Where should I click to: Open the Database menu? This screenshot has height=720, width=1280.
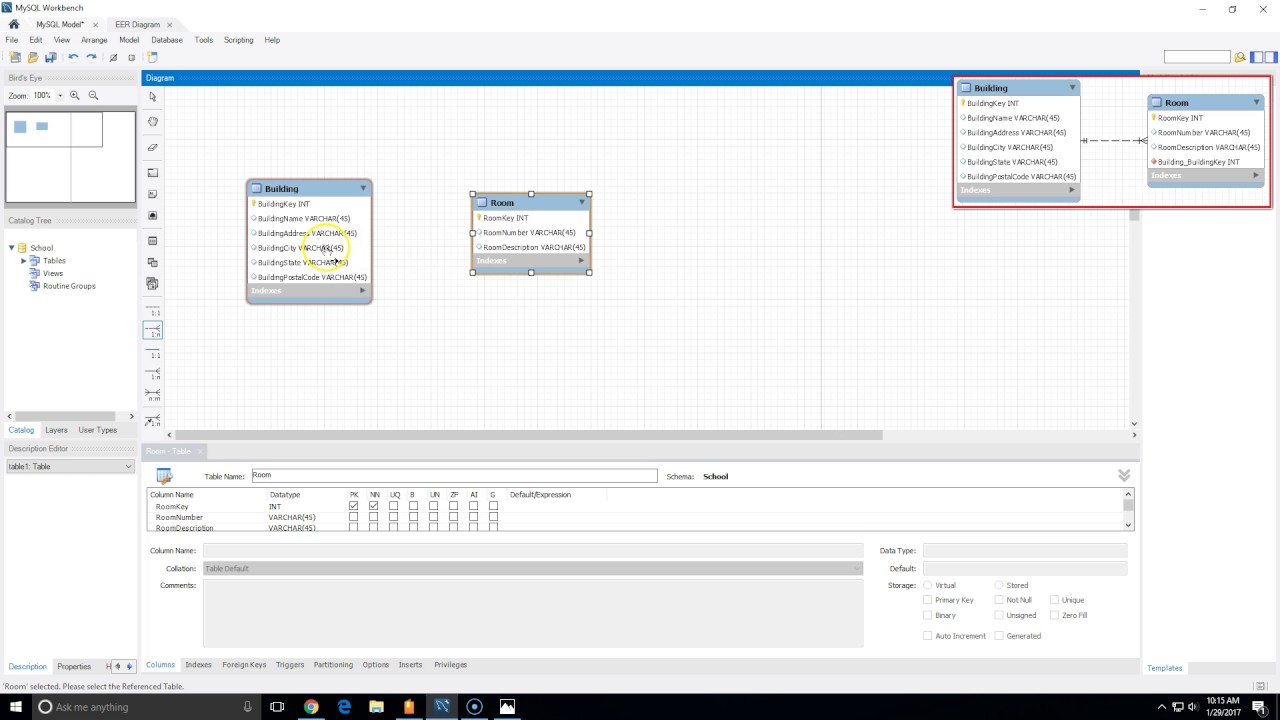coord(167,40)
